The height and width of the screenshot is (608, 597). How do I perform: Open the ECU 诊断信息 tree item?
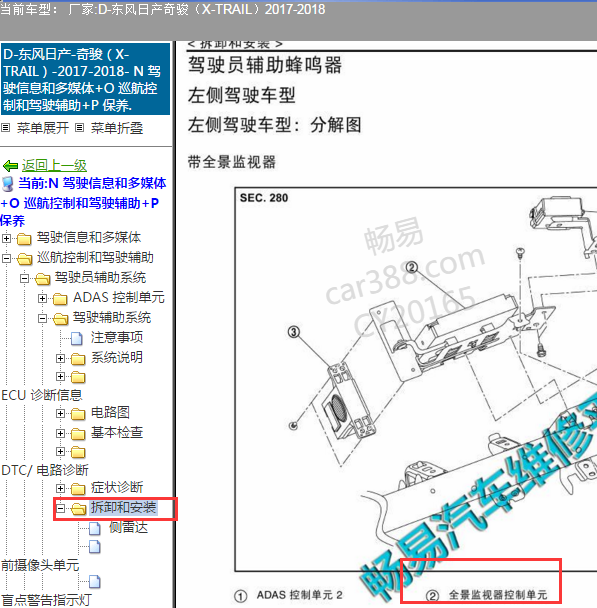coord(42,395)
